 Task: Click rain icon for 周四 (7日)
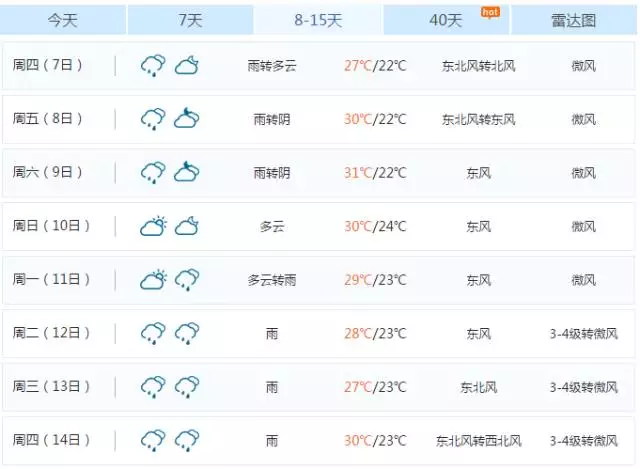click(153, 66)
